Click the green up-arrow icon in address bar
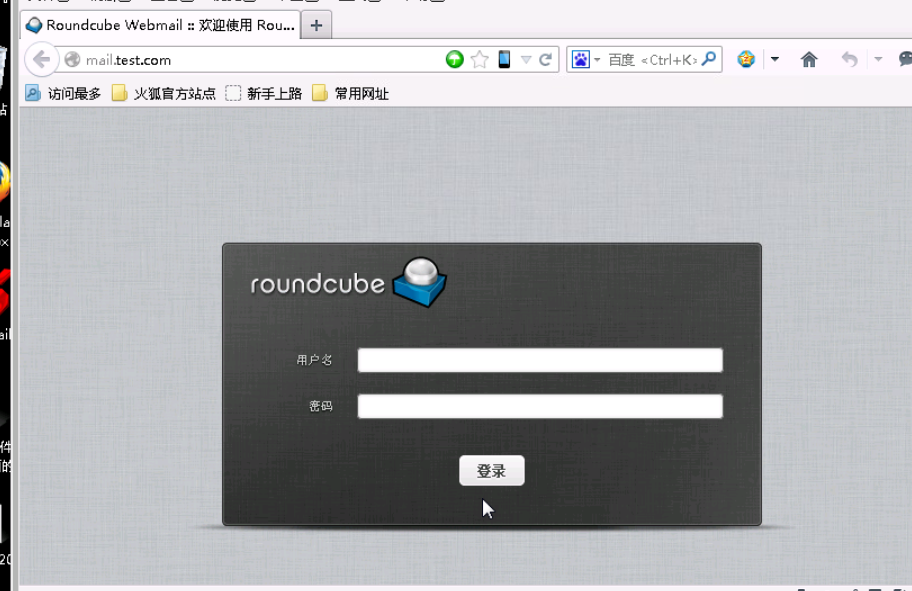The image size is (912, 591). point(454,59)
